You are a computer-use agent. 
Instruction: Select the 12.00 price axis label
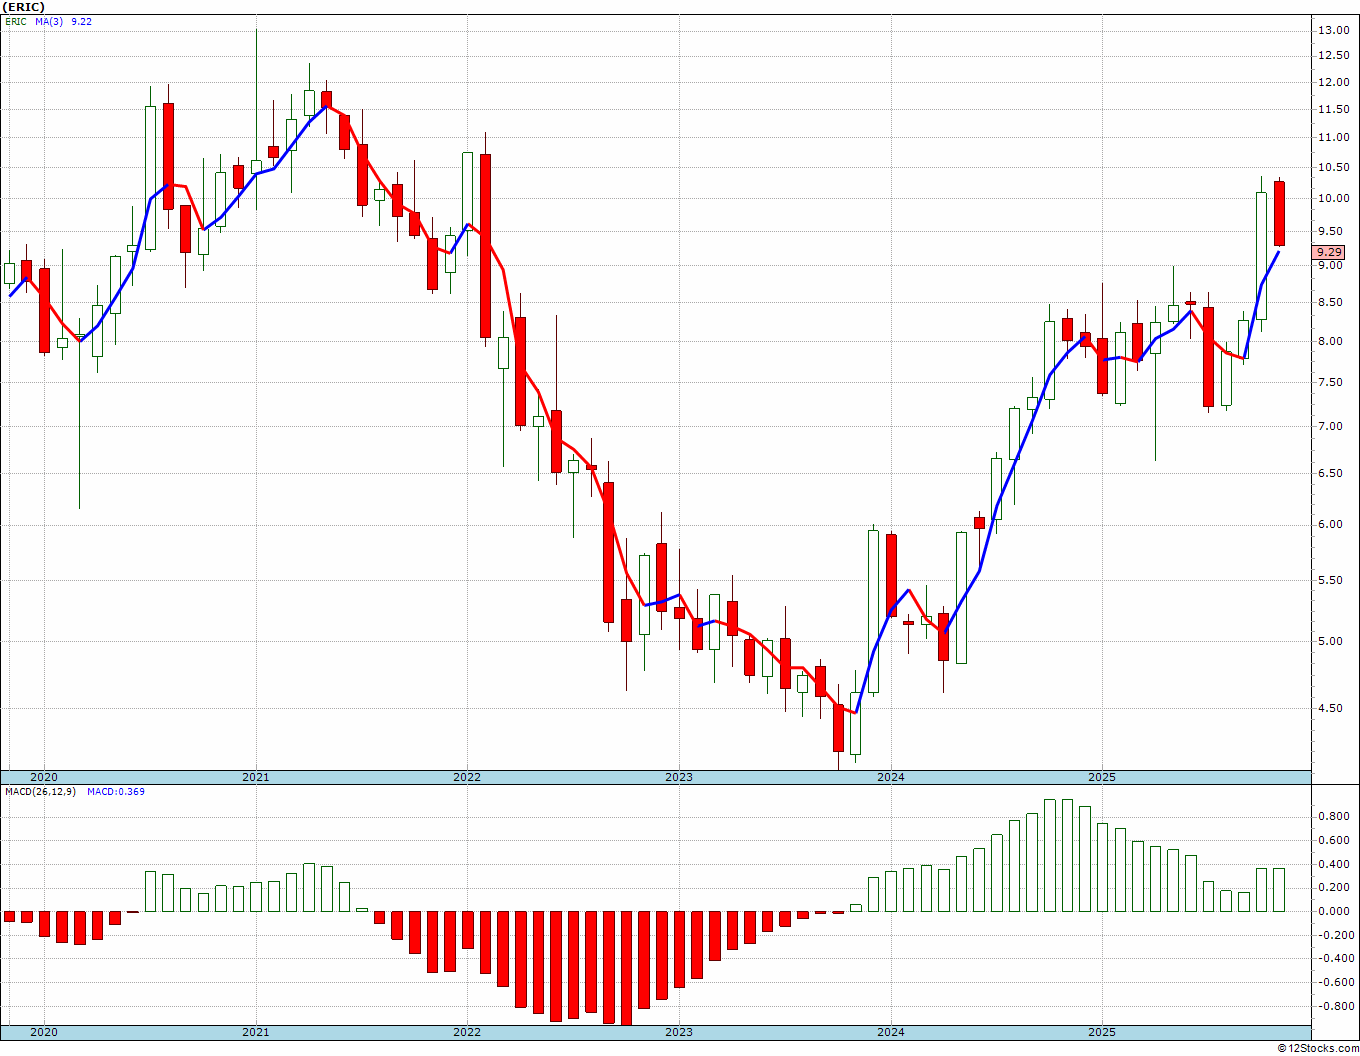pos(1334,82)
